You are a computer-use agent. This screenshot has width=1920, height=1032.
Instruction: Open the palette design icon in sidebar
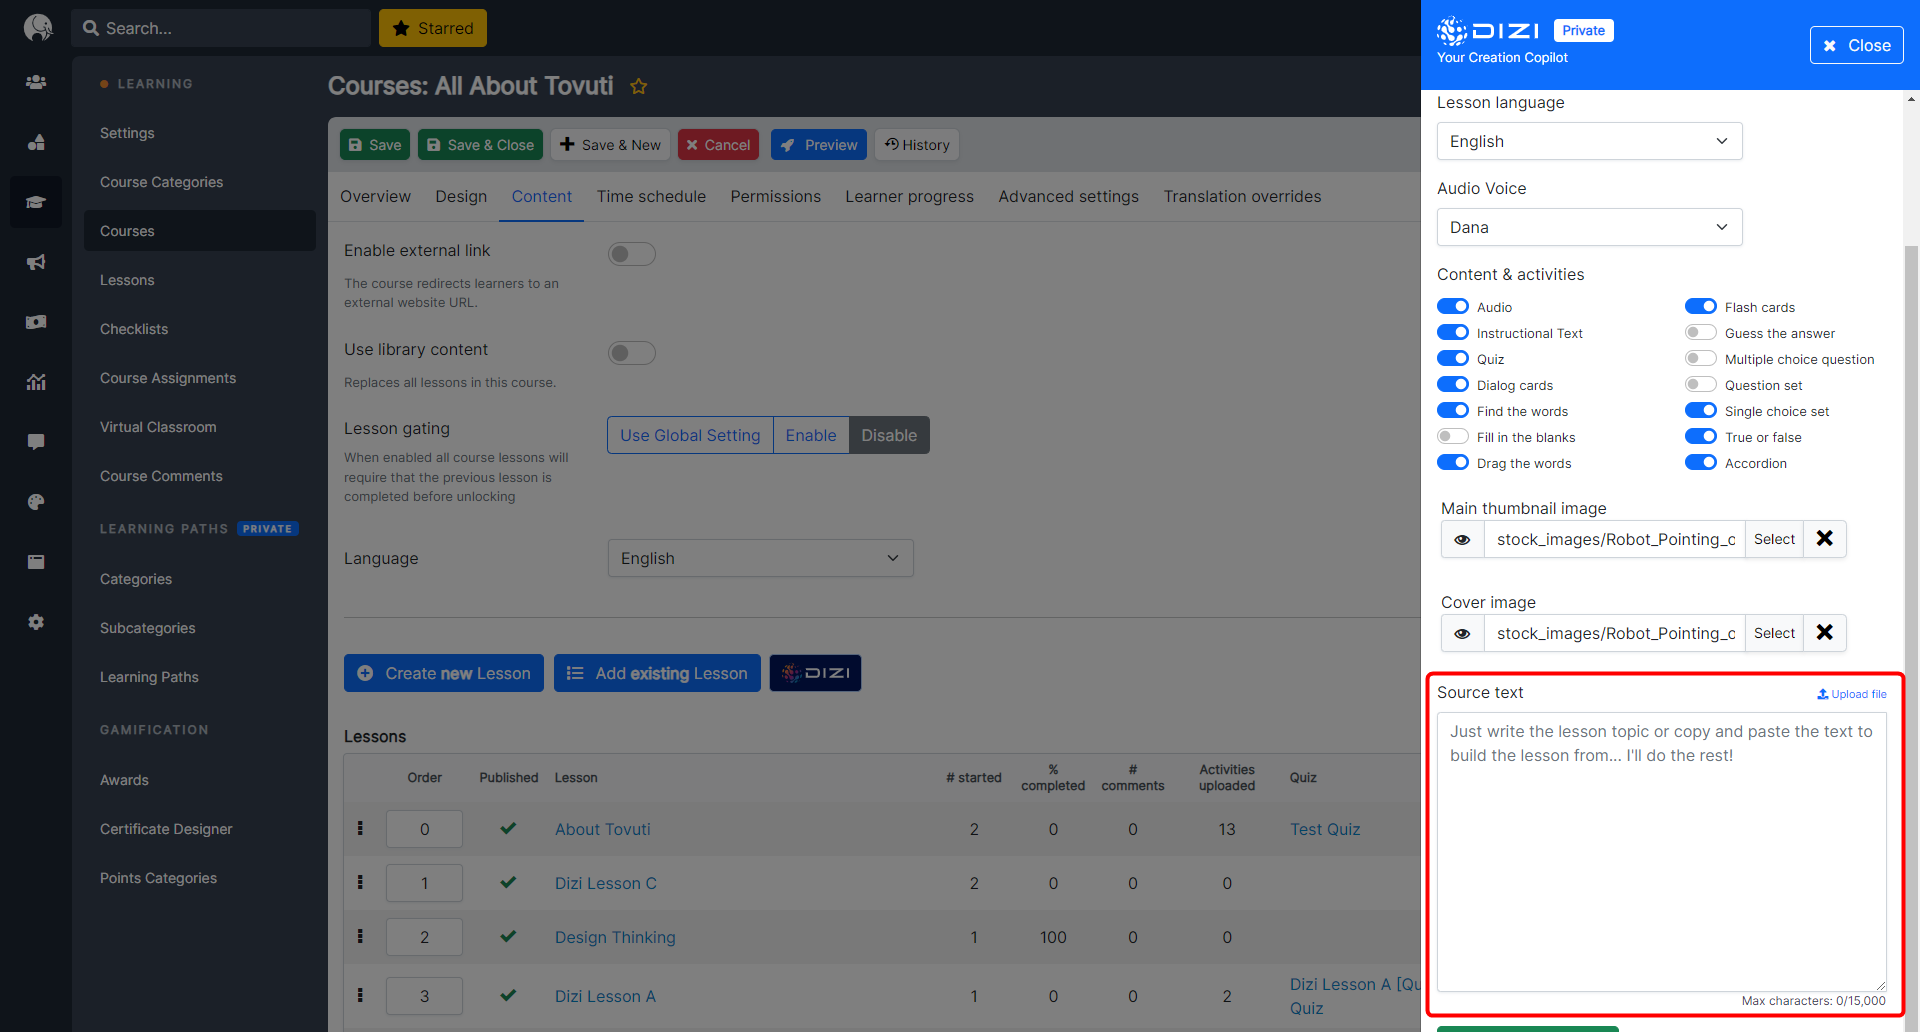(x=36, y=502)
